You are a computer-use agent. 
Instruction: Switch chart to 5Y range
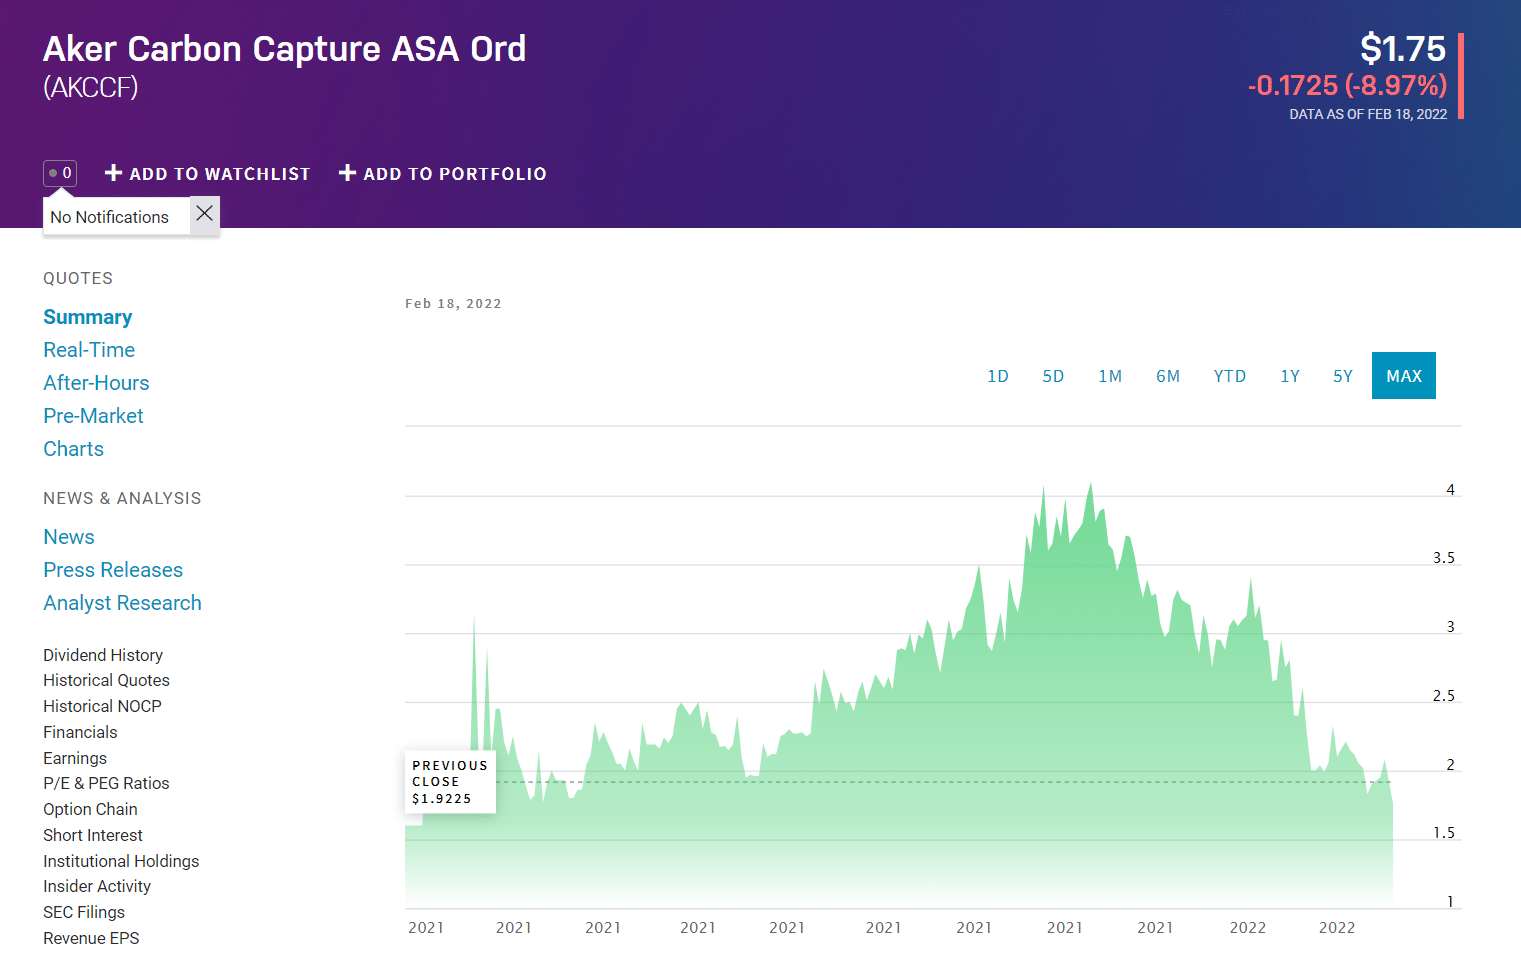click(x=1343, y=376)
